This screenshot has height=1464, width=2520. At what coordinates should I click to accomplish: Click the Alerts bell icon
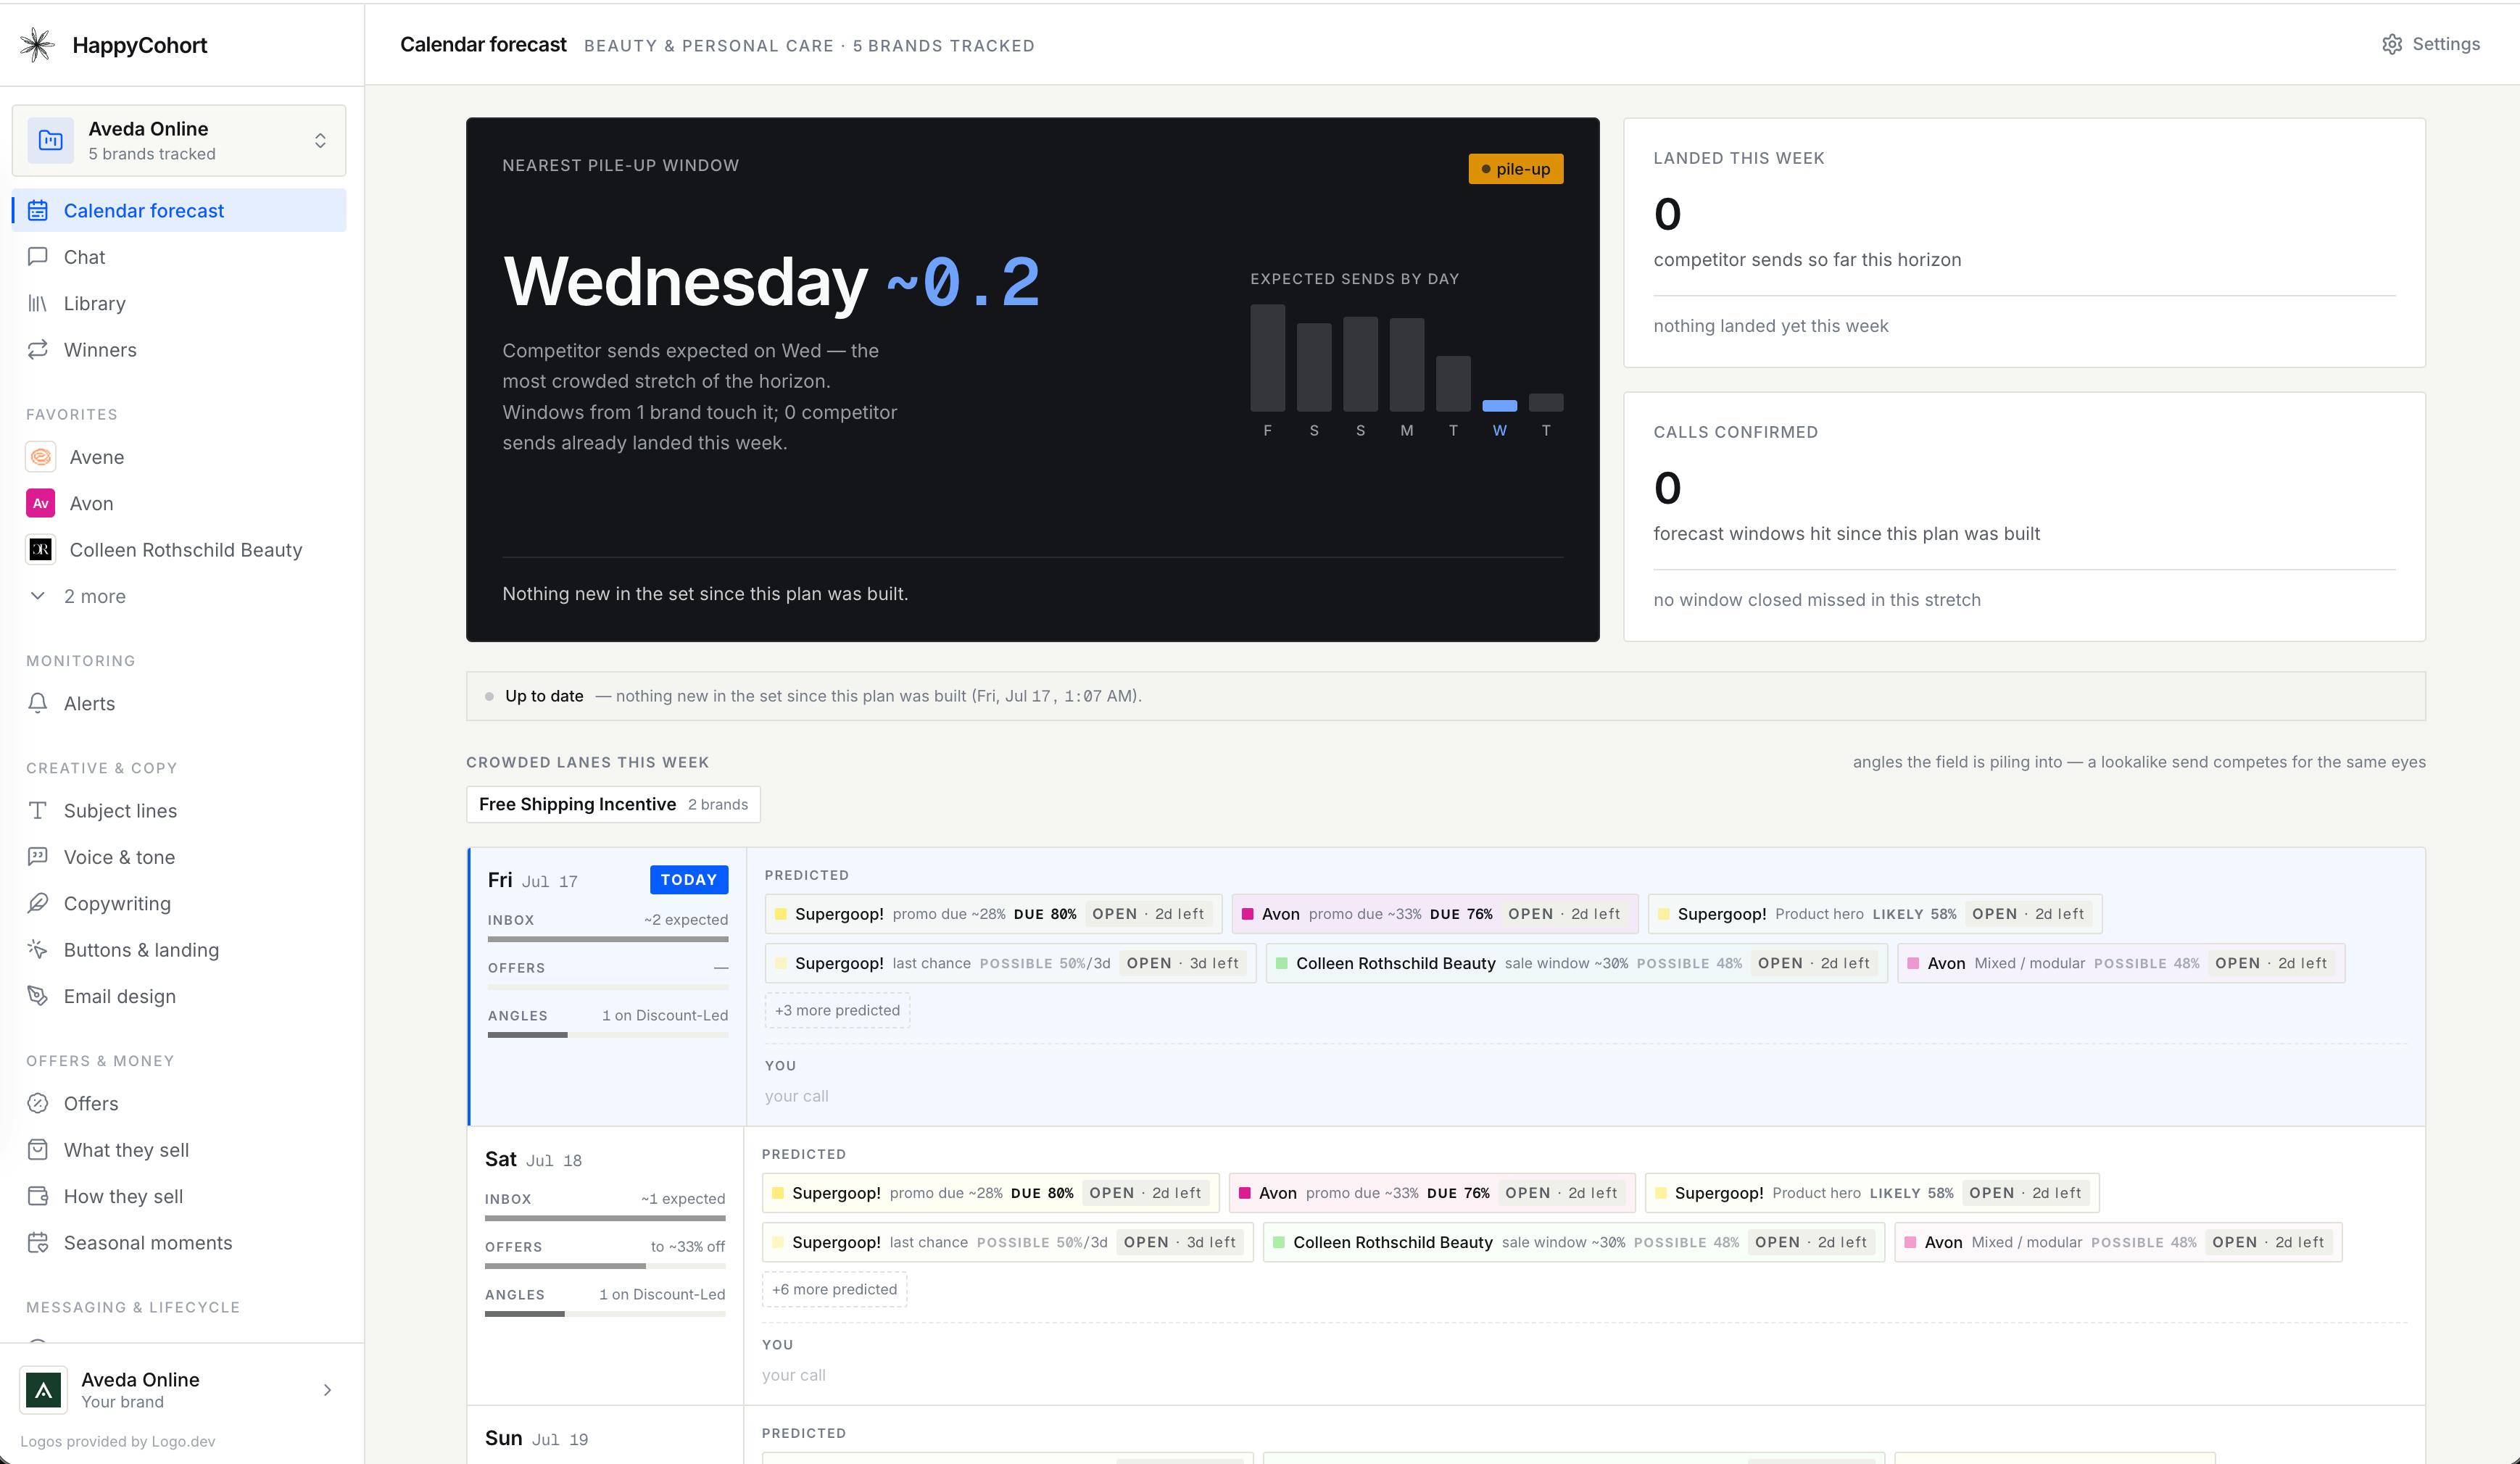(38, 703)
